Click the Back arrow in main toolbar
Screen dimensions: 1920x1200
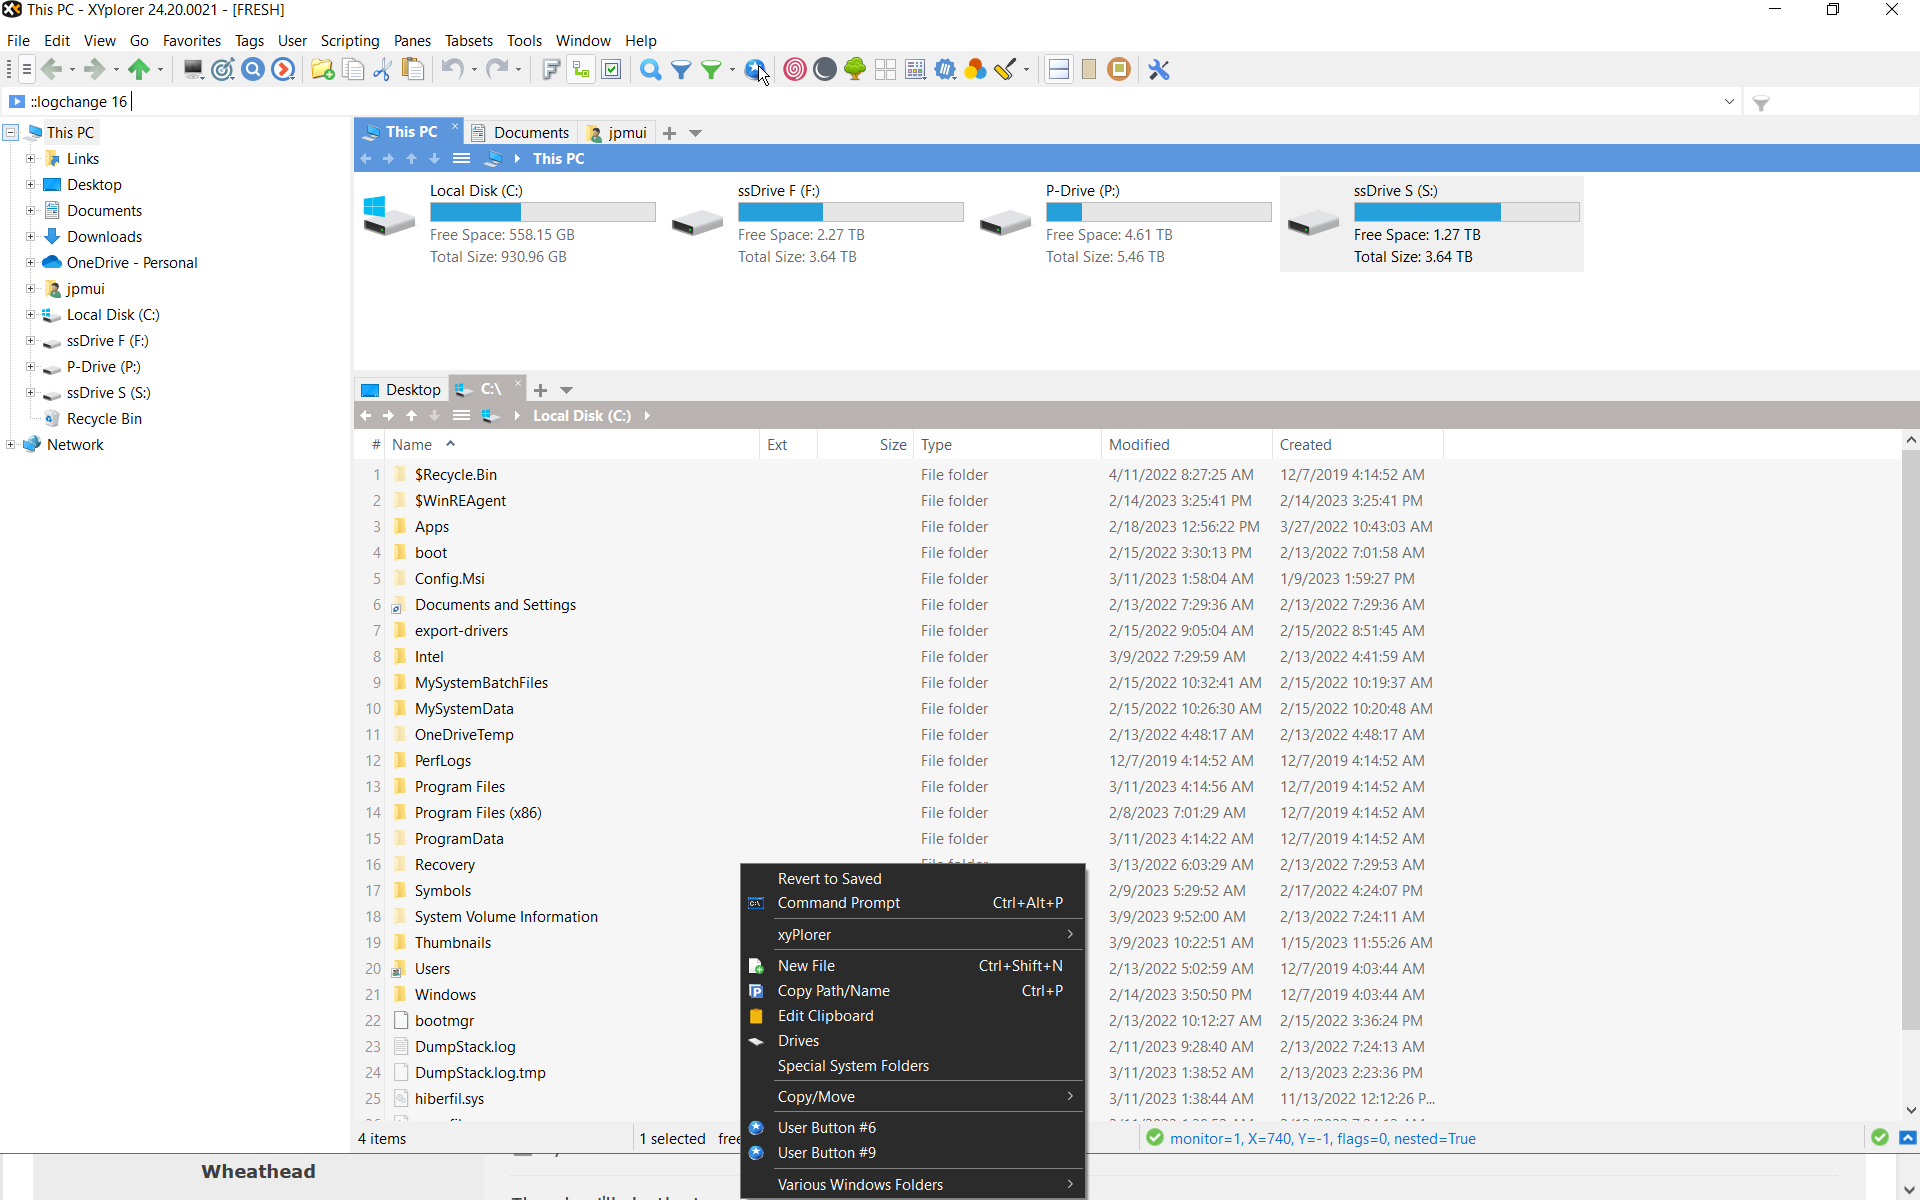point(51,69)
